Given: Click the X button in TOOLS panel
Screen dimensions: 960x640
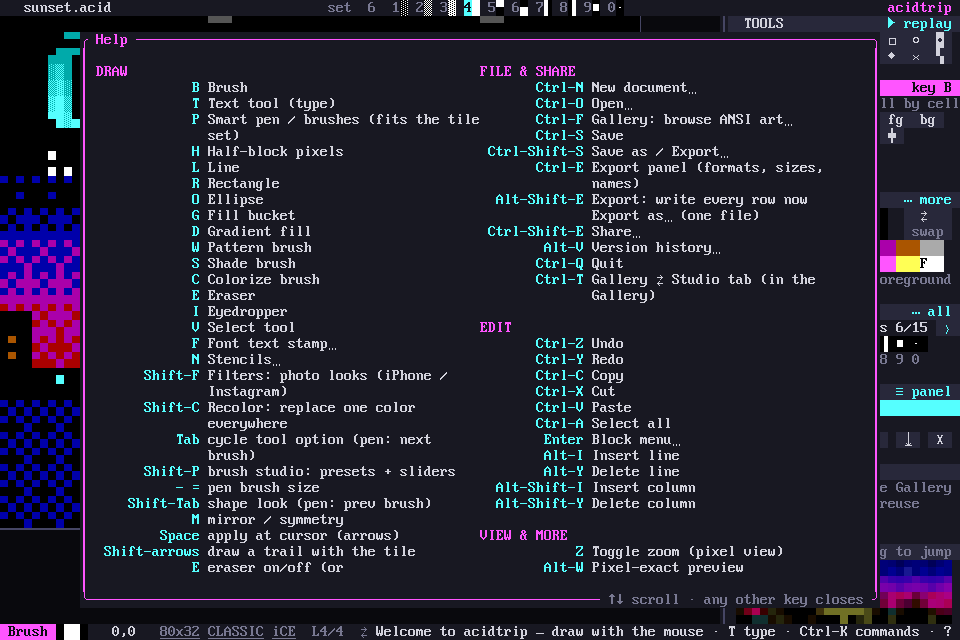Looking at the screenshot, I should (x=940, y=440).
